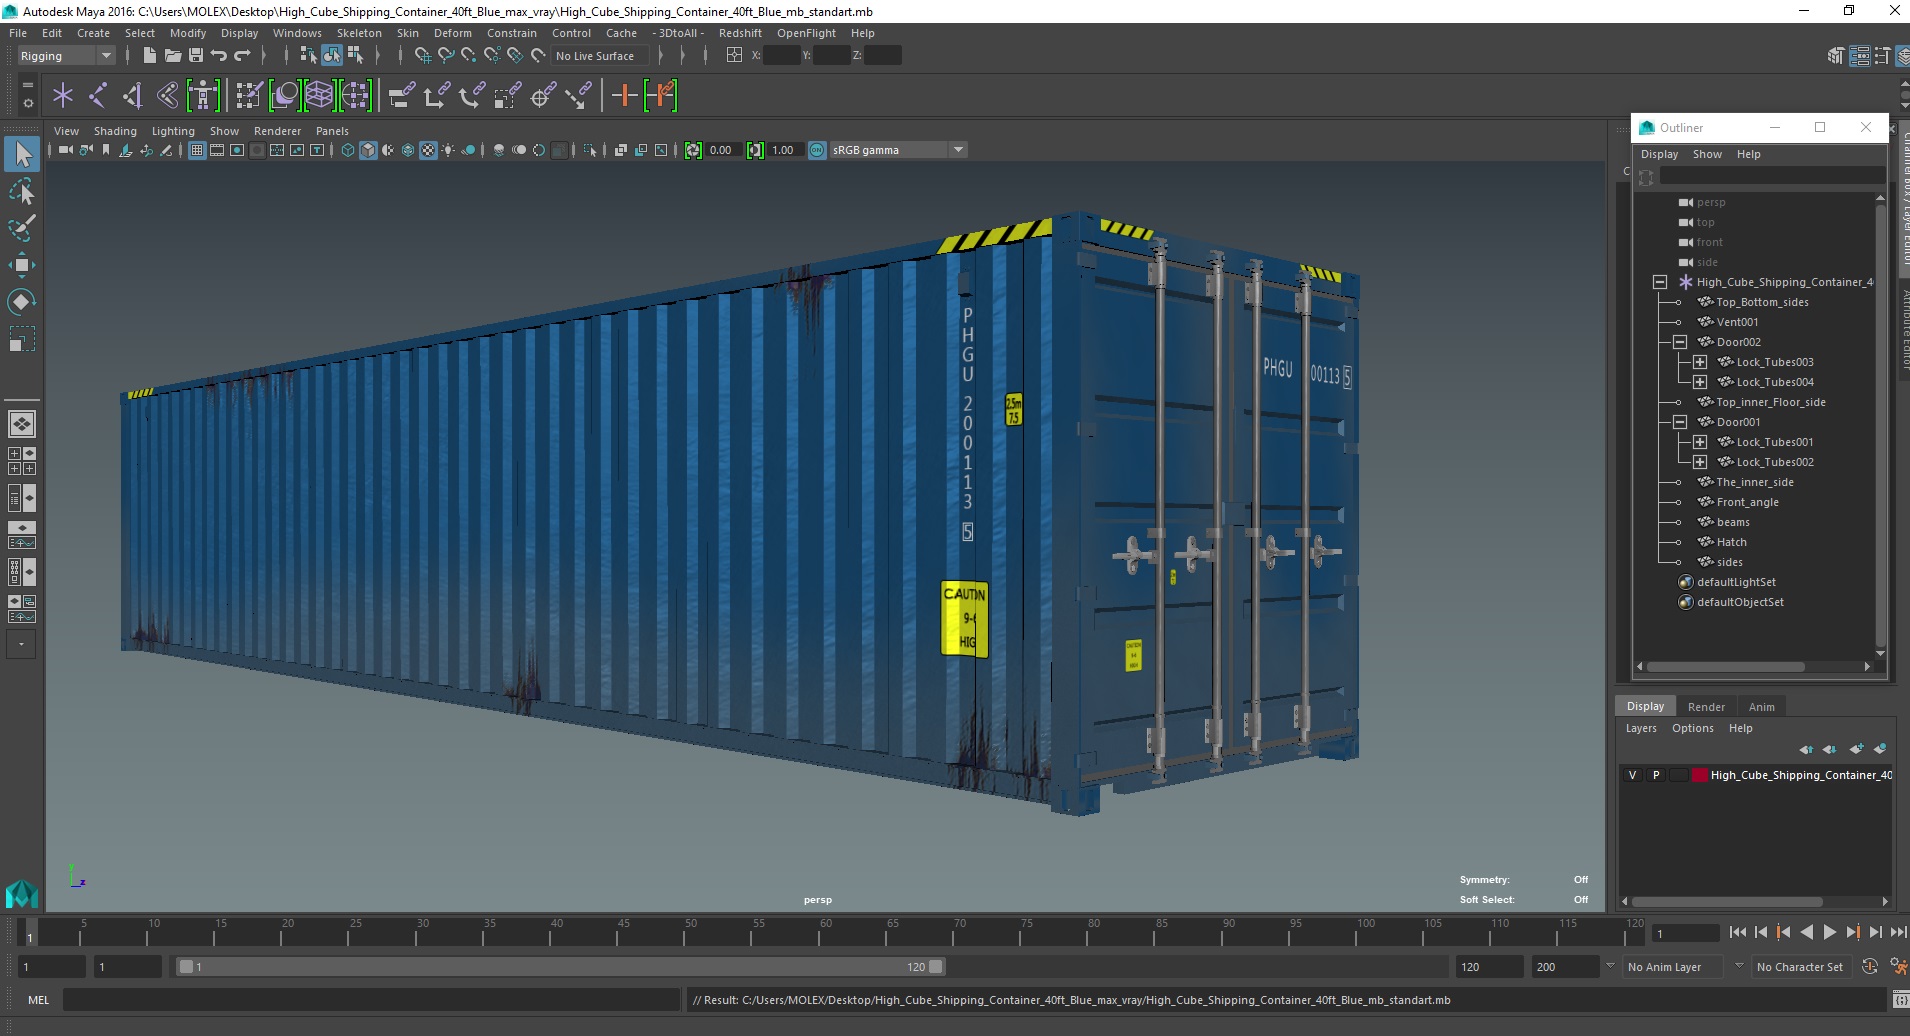
Task: Toggle Auto Keyframe button near Character Set
Action: coord(1869,967)
